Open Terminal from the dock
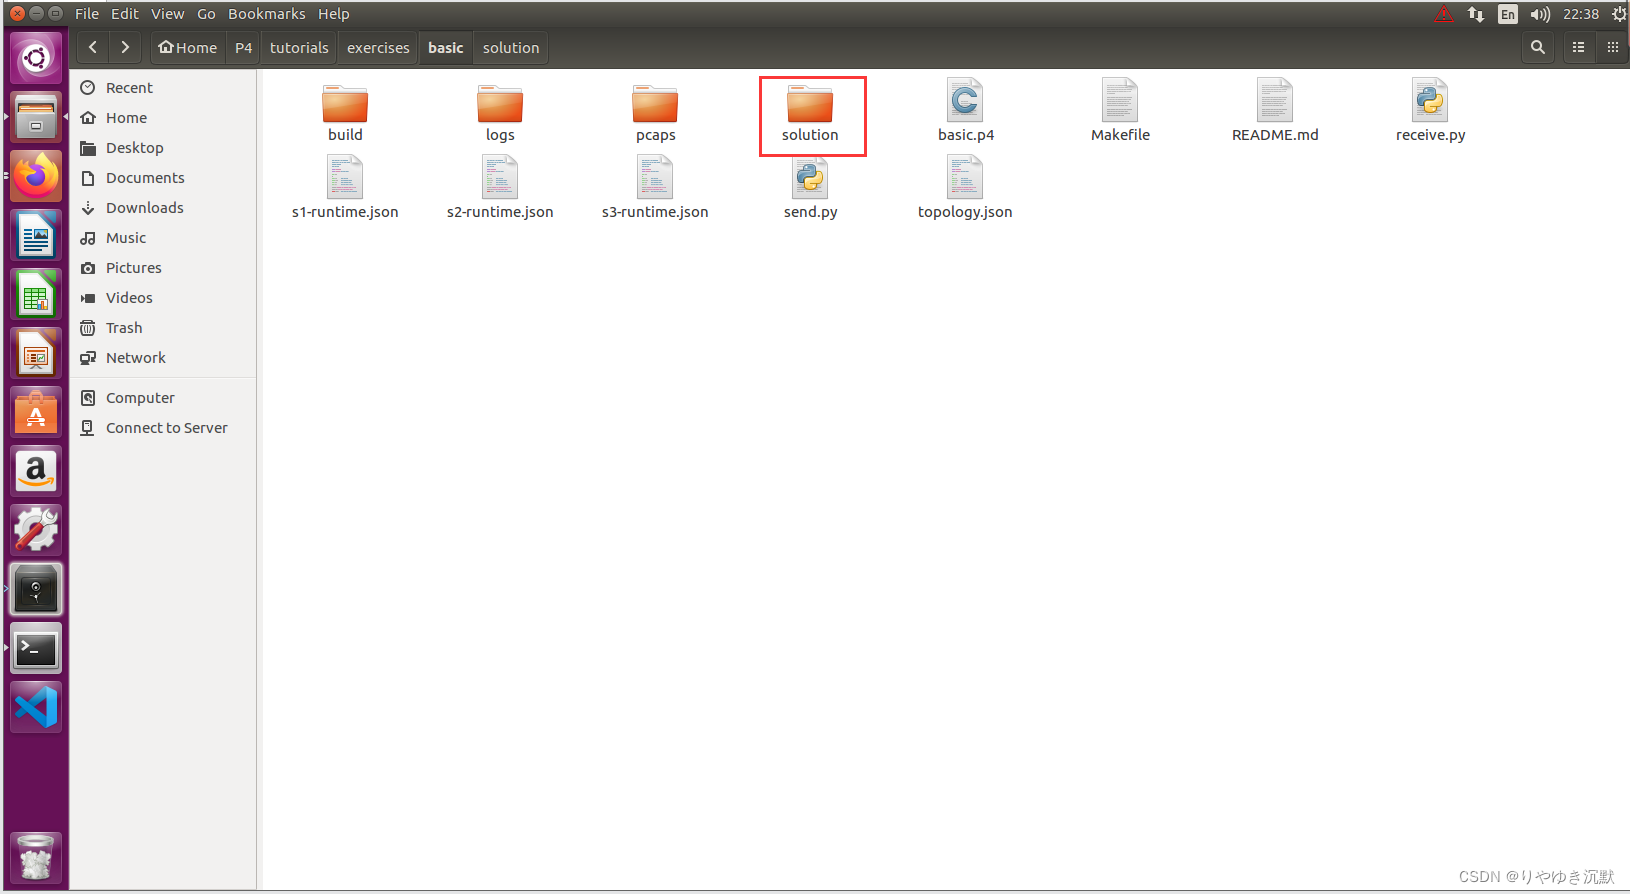The height and width of the screenshot is (894, 1630). (36, 649)
